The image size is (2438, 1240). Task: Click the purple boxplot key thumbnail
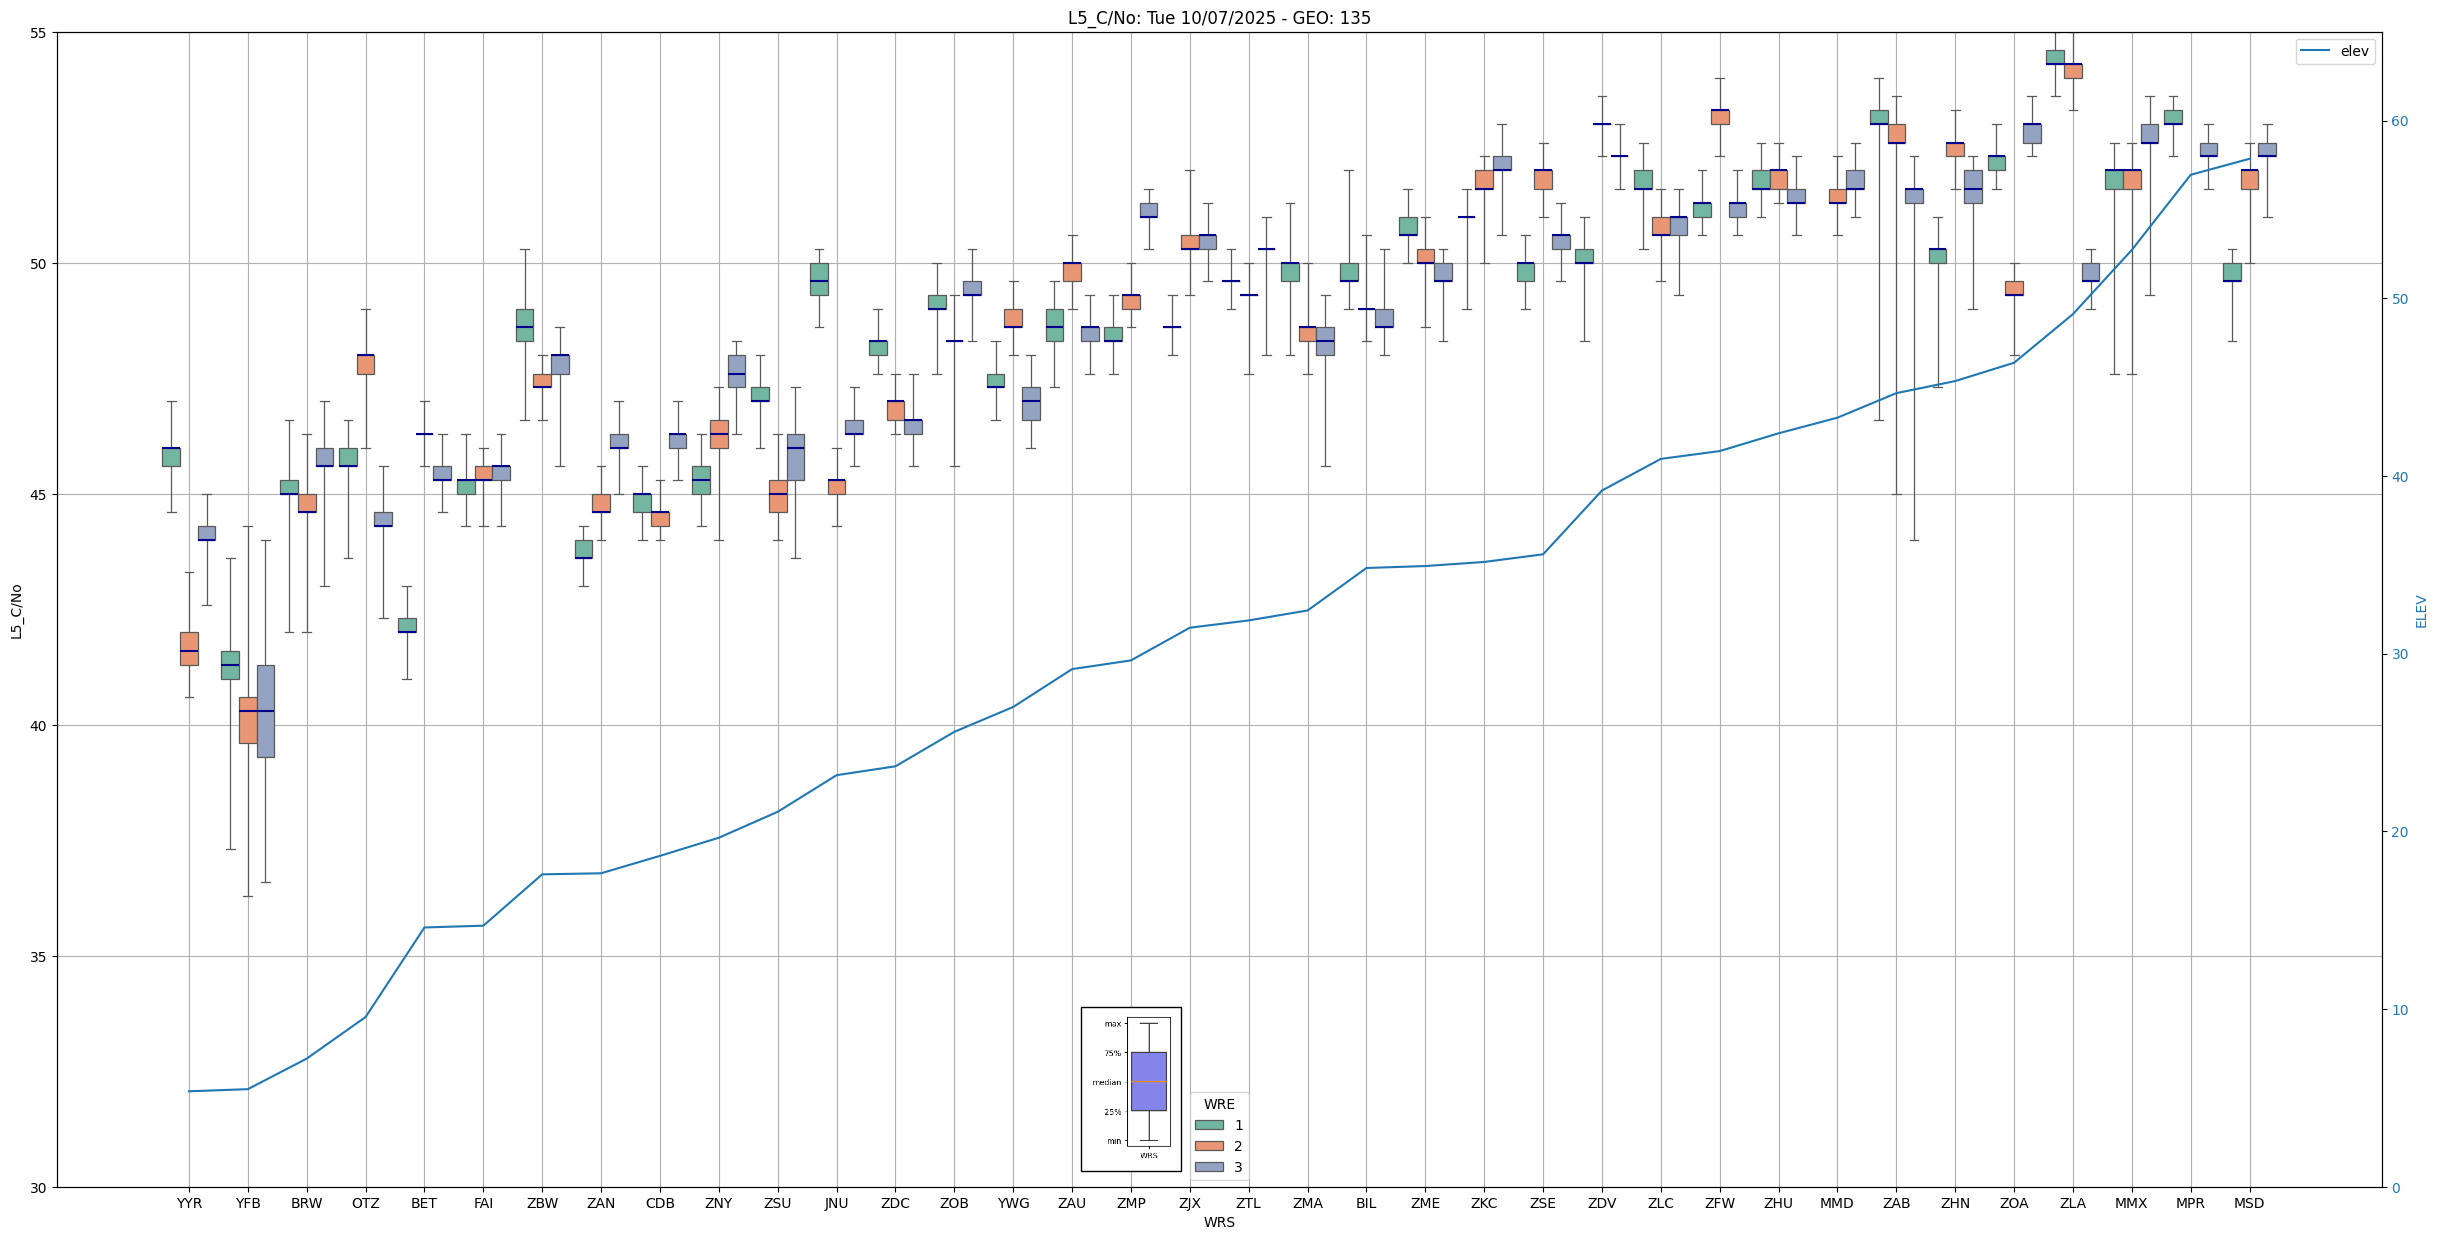pyautogui.click(x=1148, y=1081)
